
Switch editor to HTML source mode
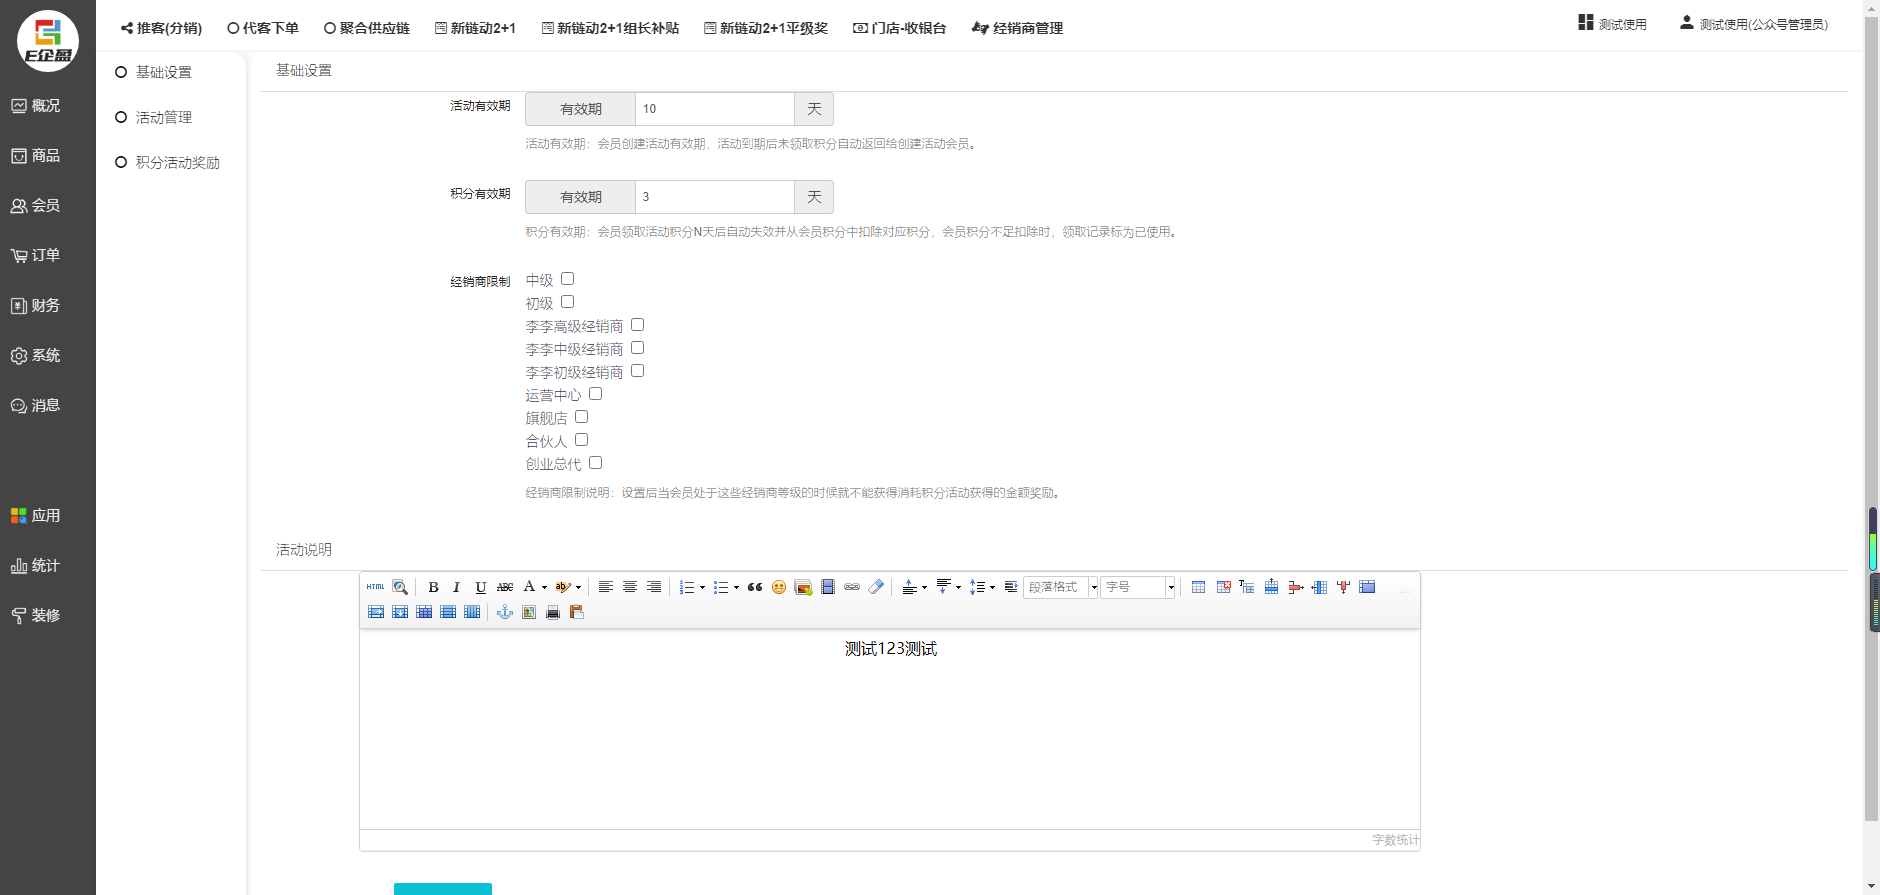(x=375, y=587)
